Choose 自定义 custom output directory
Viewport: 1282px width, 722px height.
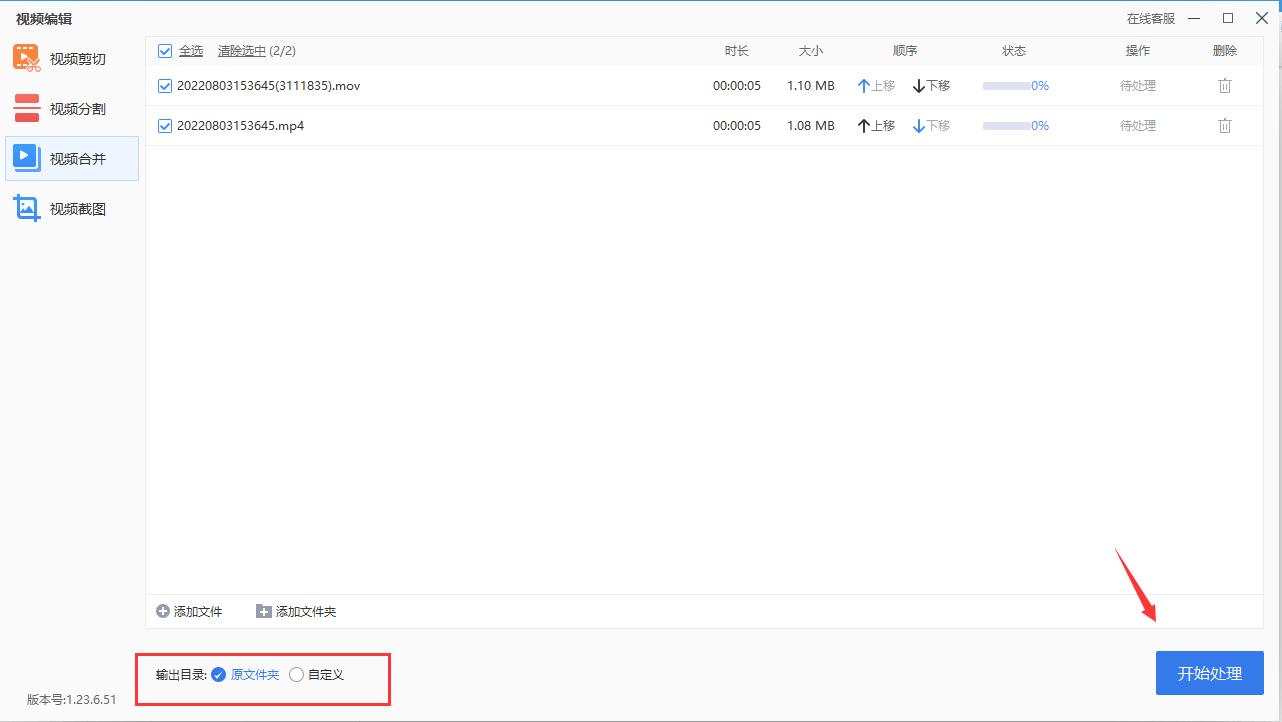pyautogui.click(x=296, y=675)
